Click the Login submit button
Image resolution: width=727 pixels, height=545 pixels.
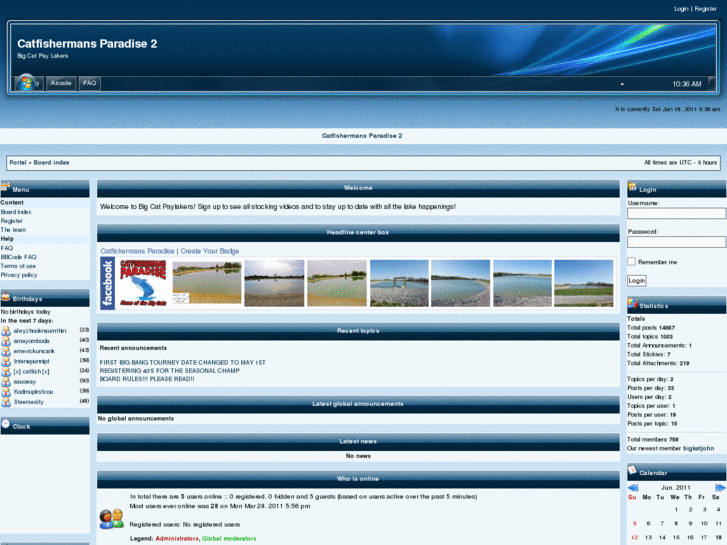[x=637, y=281]
